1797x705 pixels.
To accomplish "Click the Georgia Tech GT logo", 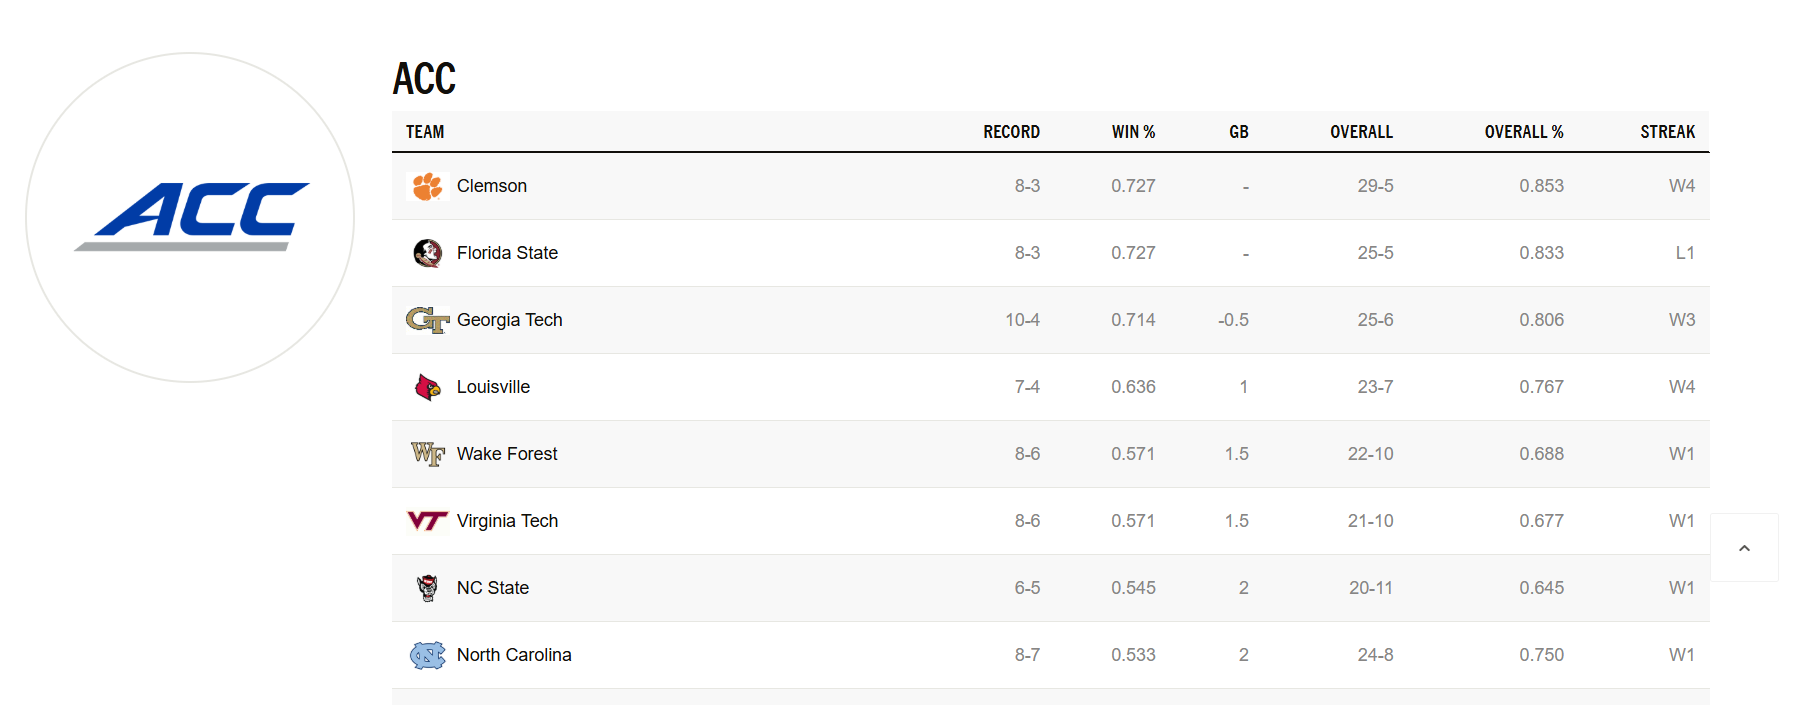I will (x=428, y=319).
